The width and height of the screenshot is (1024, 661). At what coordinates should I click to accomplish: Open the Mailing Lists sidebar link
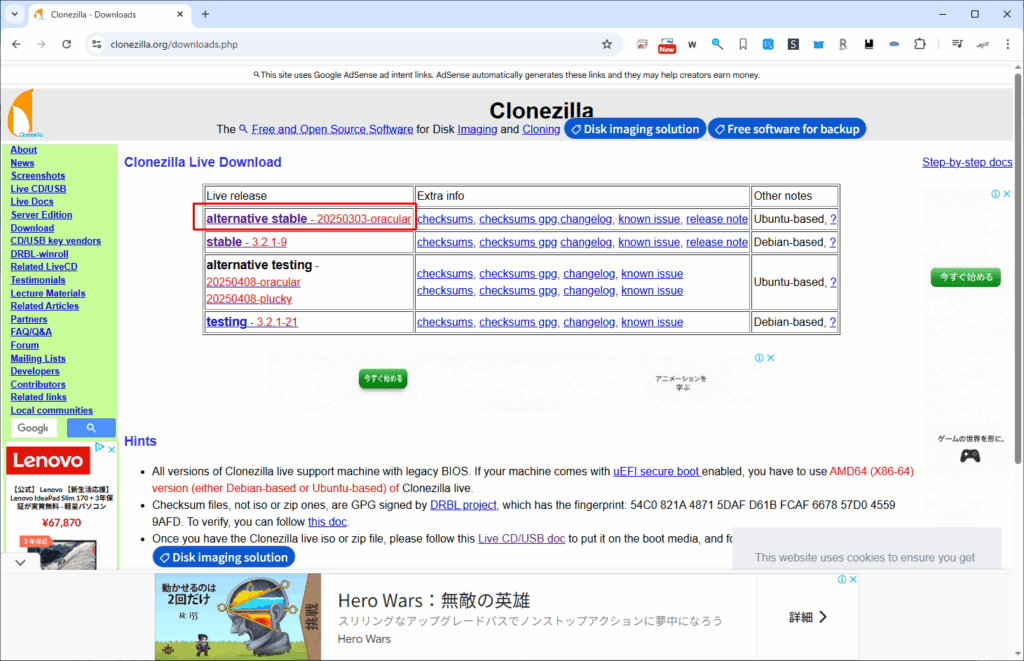coord(38,358)
